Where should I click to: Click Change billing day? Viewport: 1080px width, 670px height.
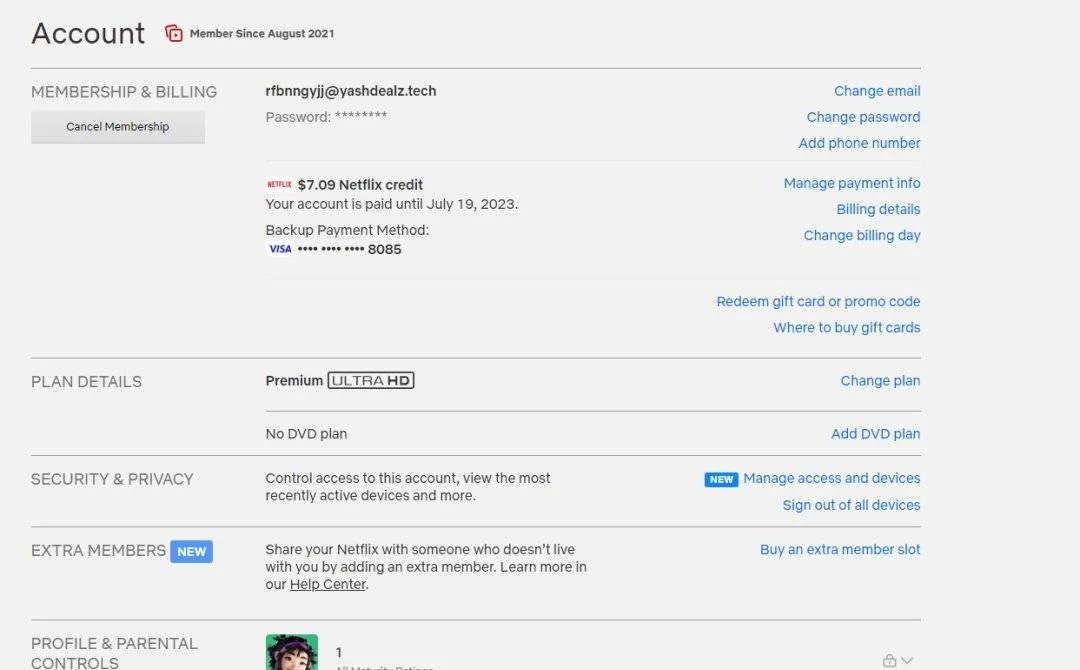point(862,235)
